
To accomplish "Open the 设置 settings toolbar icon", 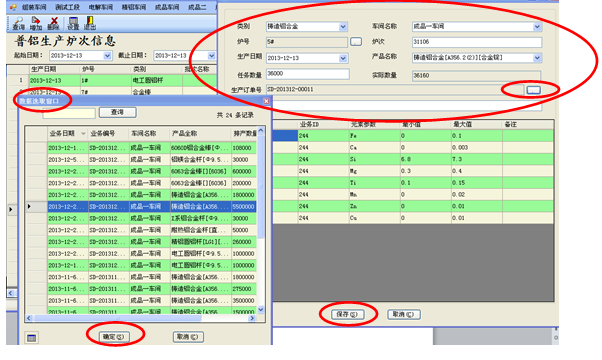I will 73,23.
